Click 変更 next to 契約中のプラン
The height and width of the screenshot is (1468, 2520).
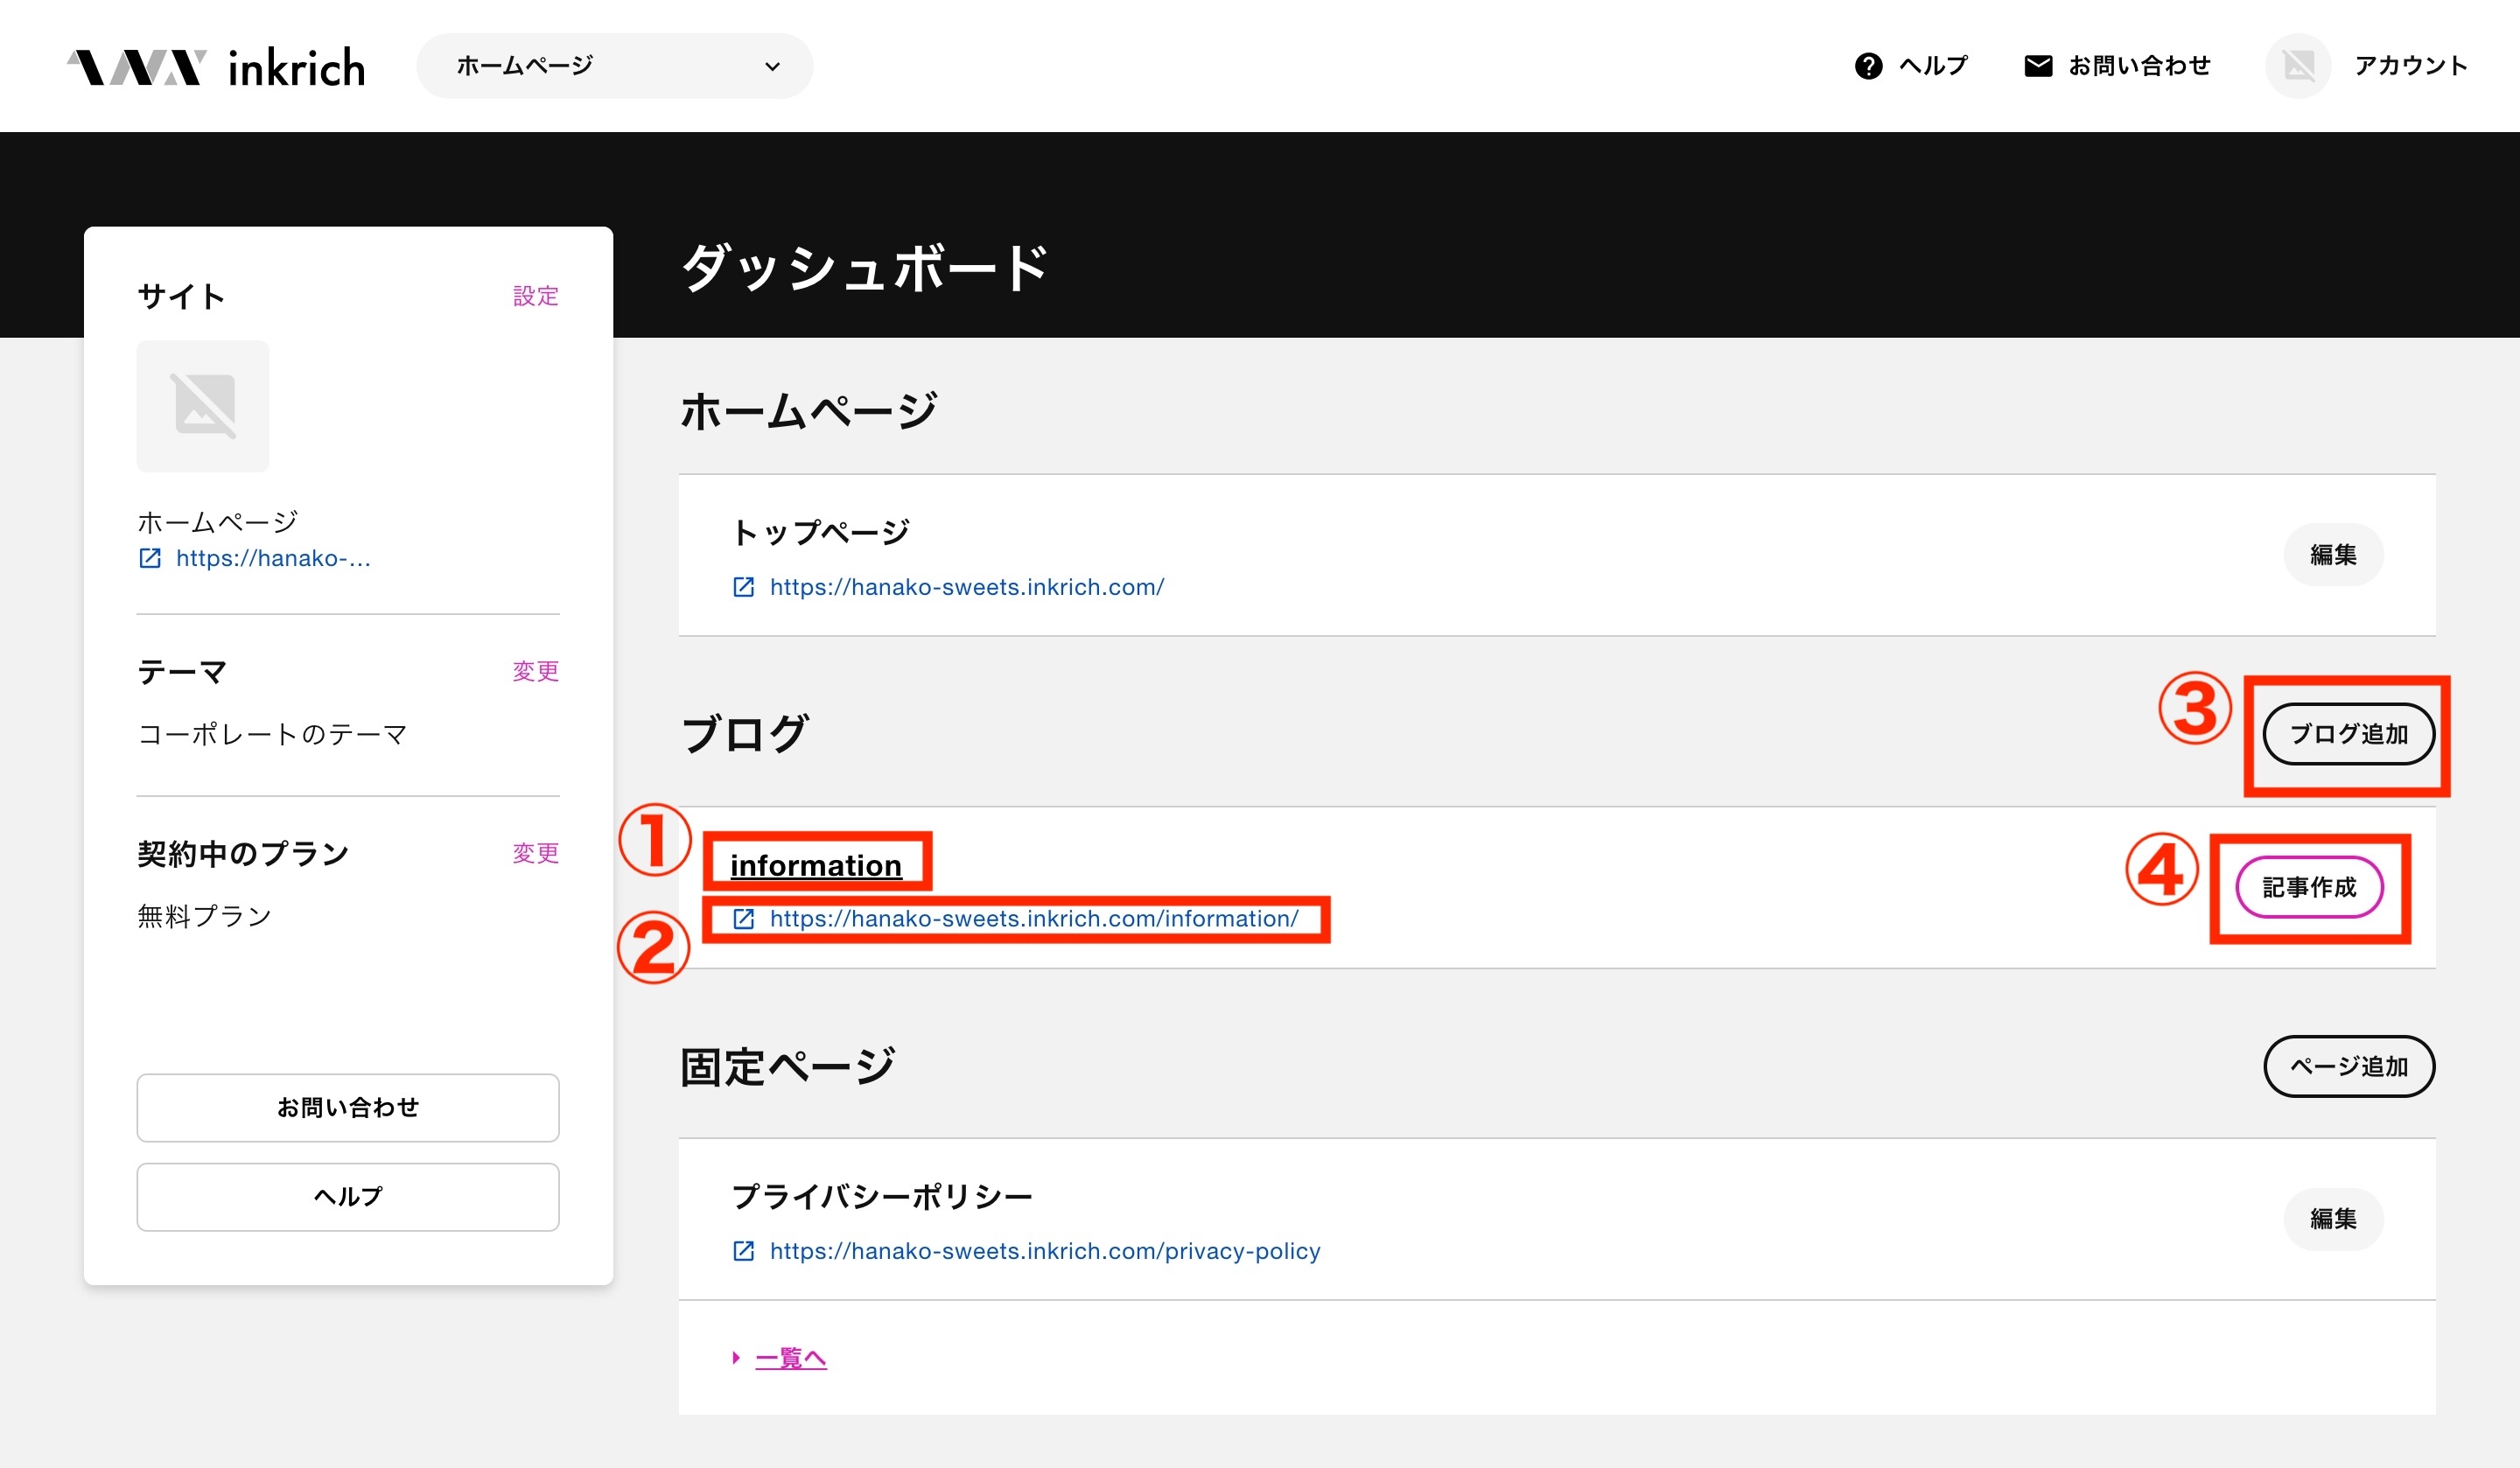point(535,853)
